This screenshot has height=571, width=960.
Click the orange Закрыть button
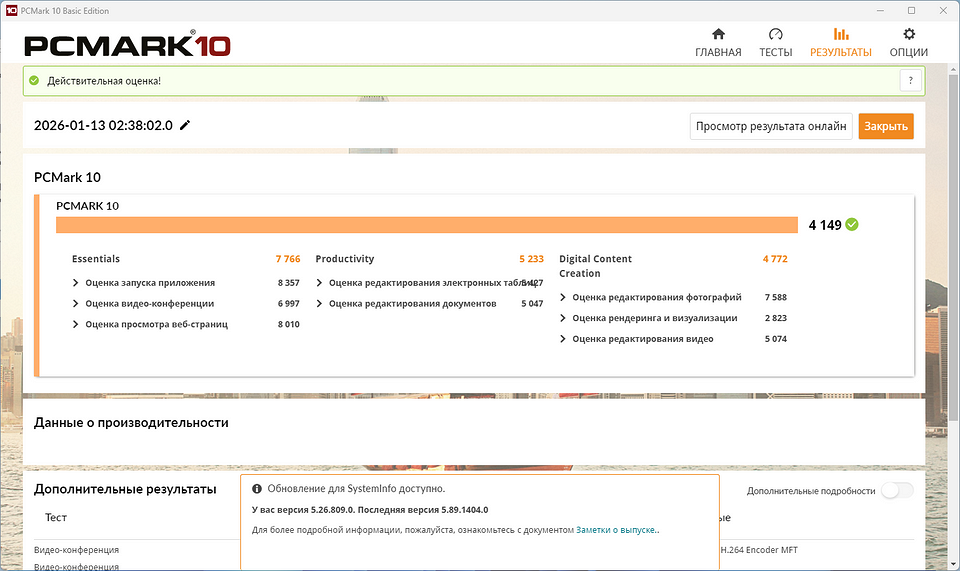pyautogui.click(x=885, y=126)
